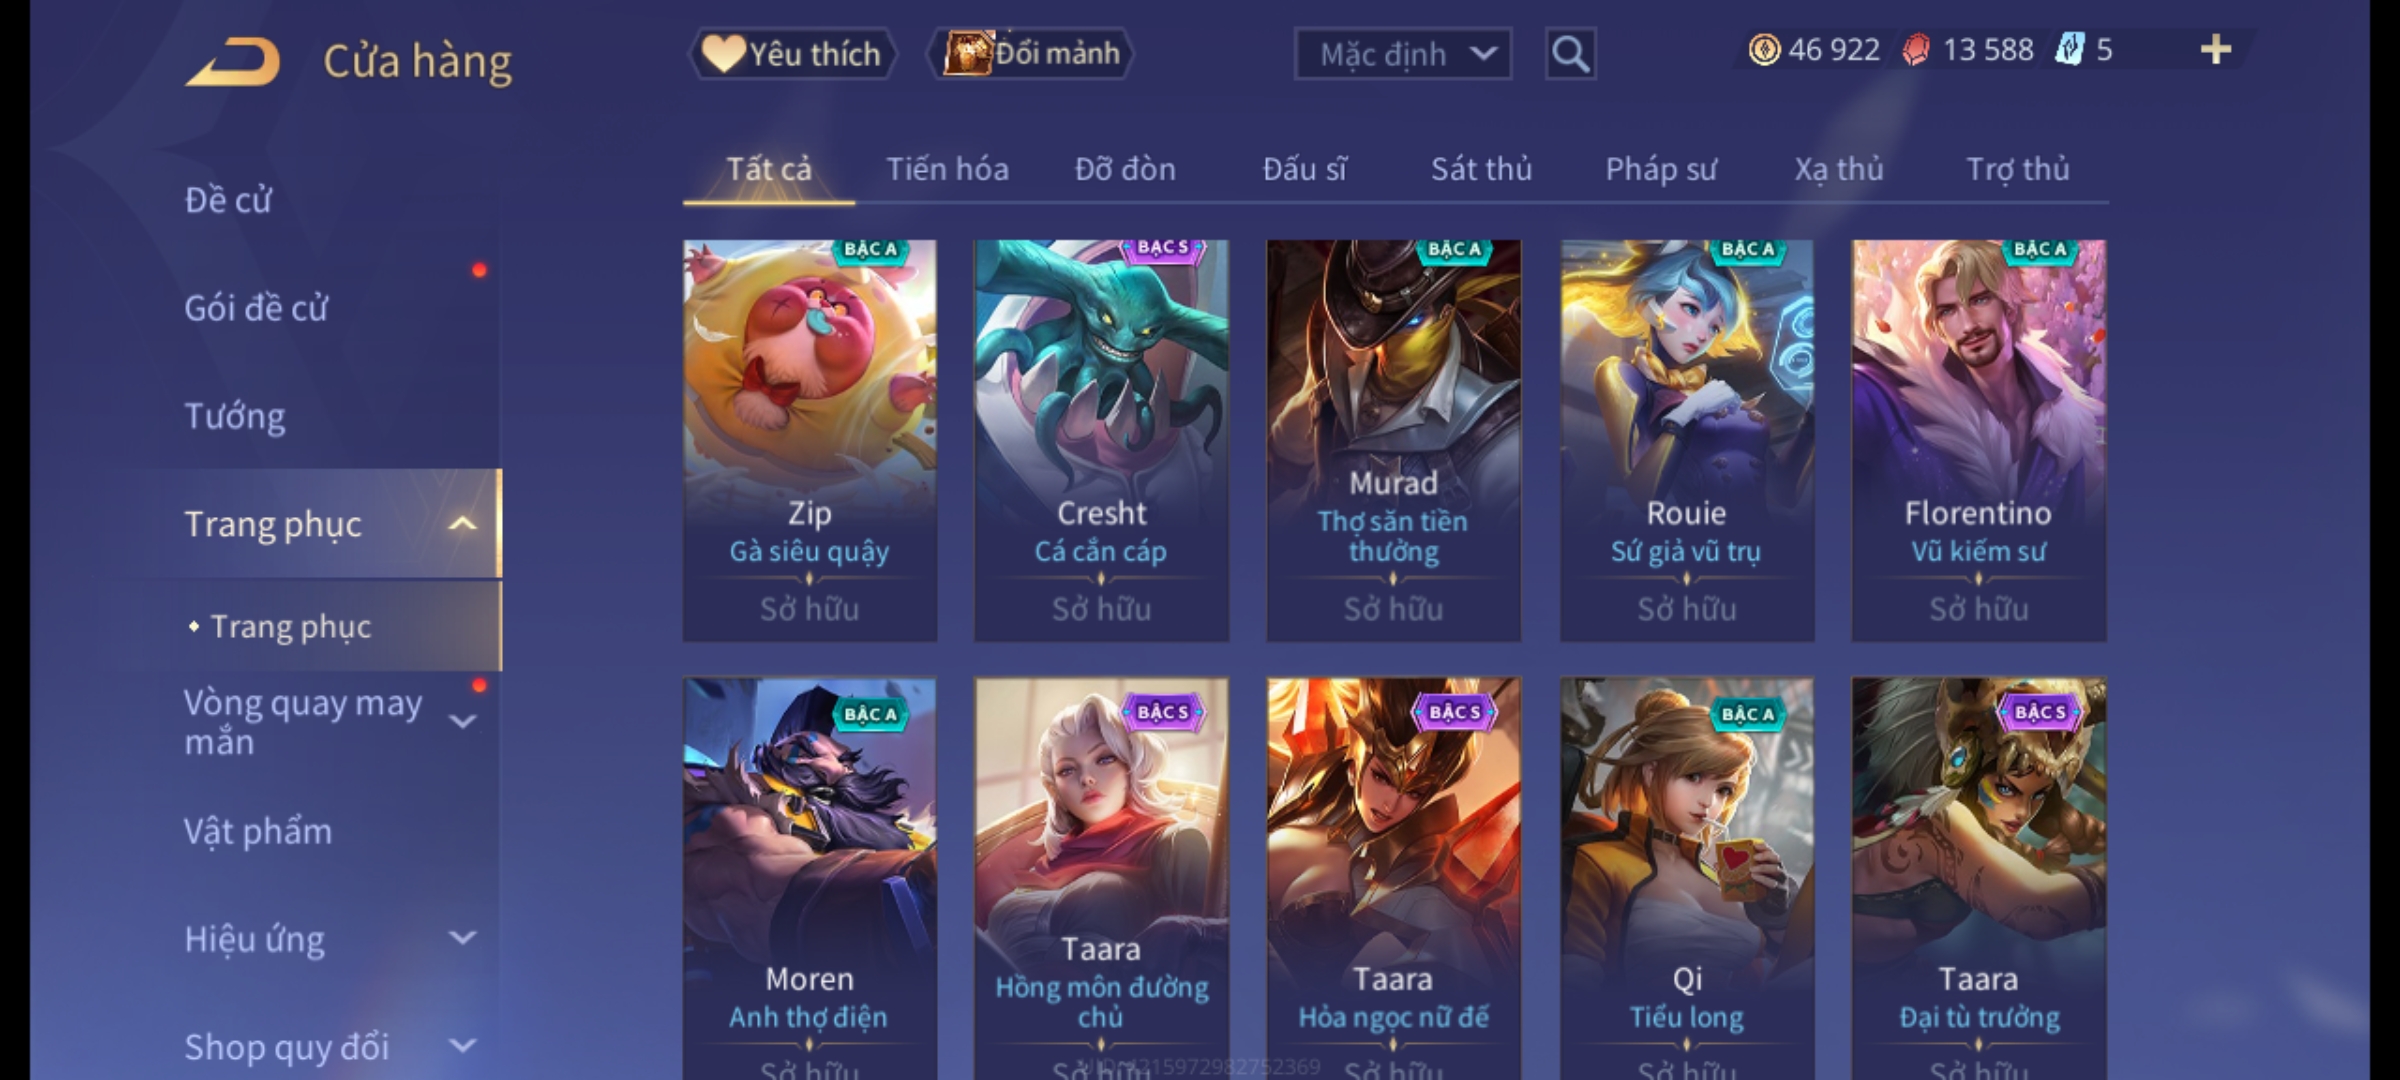This screenshot has width=2400, height=1080.
Task: Open the Tướng sidebar item
Action: tap(235, 416)
